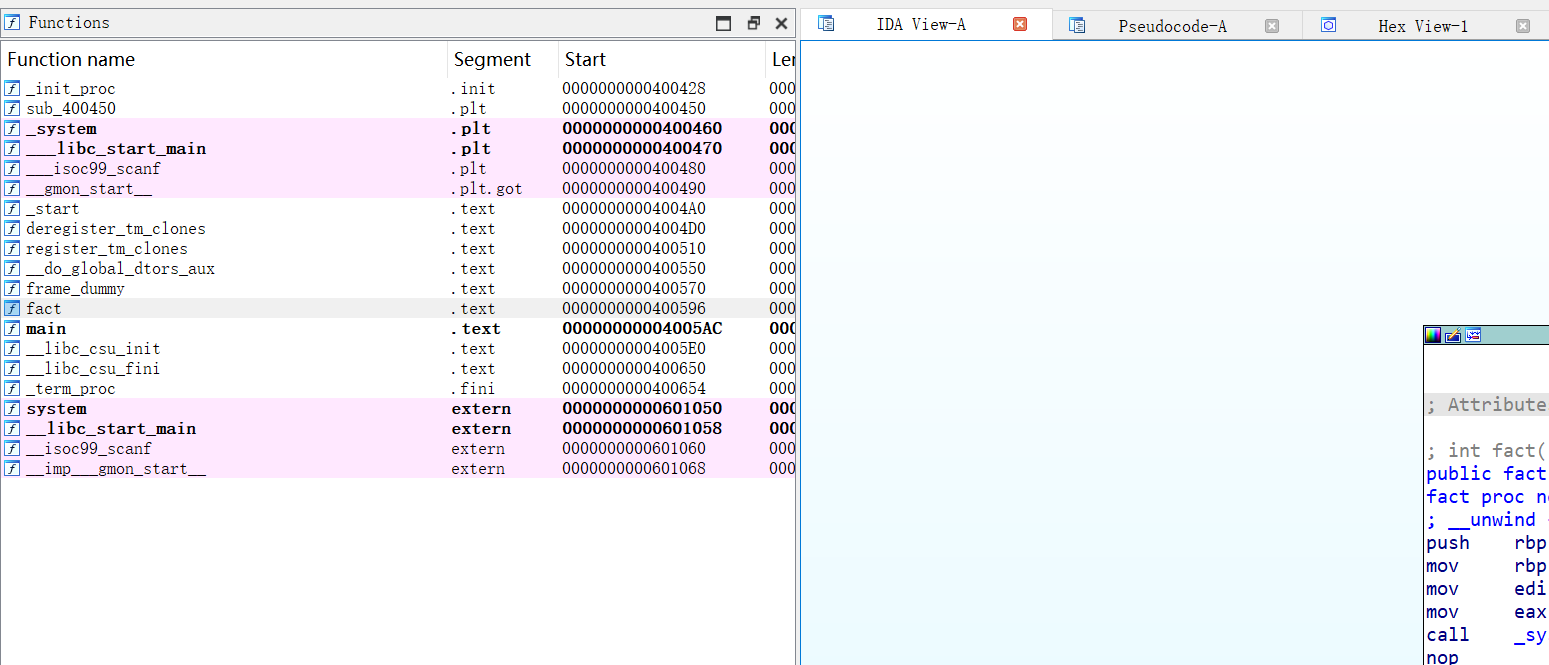The width and height of the screenshot is (1549, 665).
Task: Click the third icon in graph node header
Action: (x=1473, y=336)
